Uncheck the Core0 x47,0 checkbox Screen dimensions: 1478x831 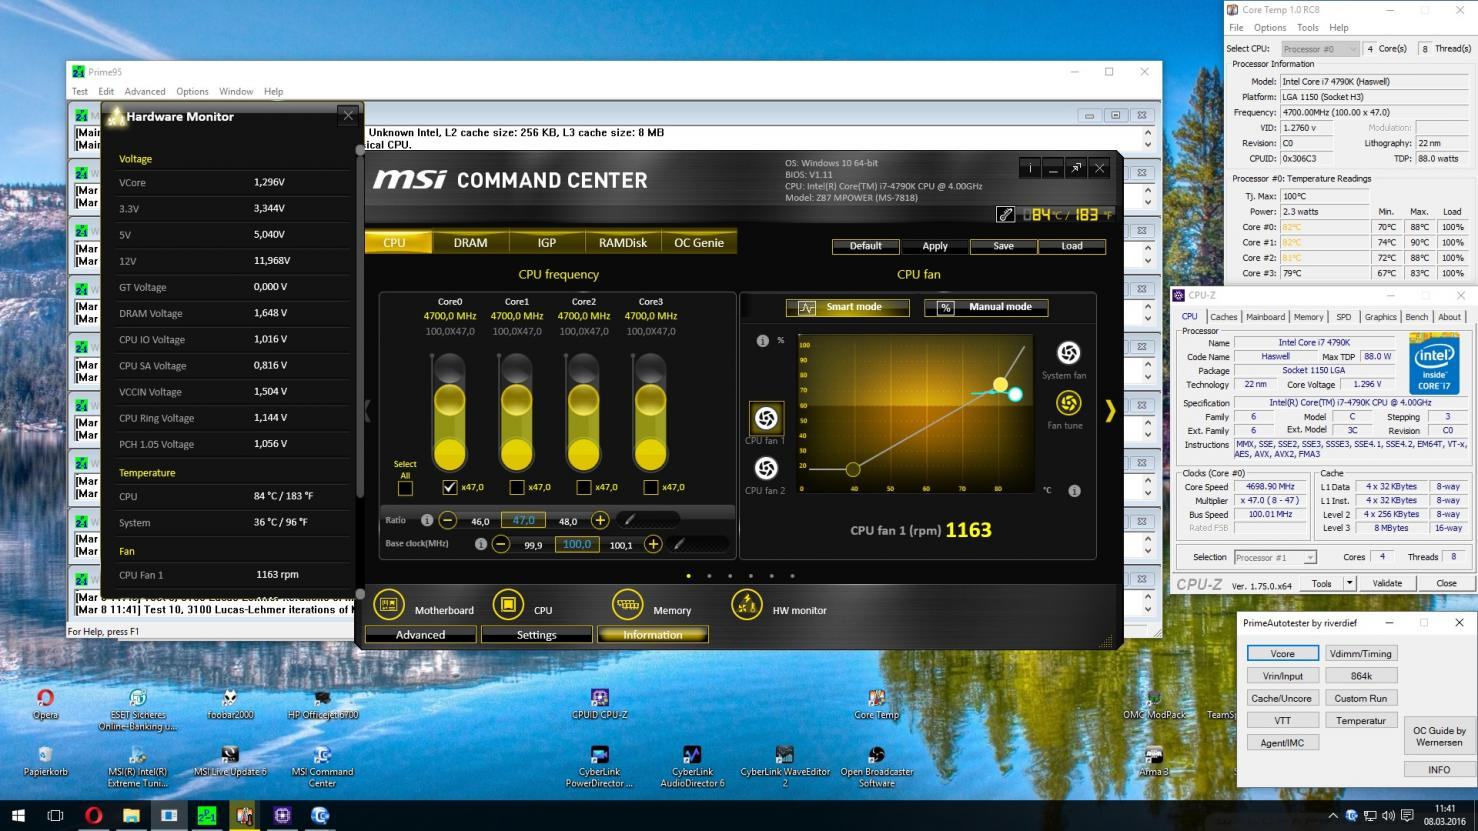tap(449, 487)
